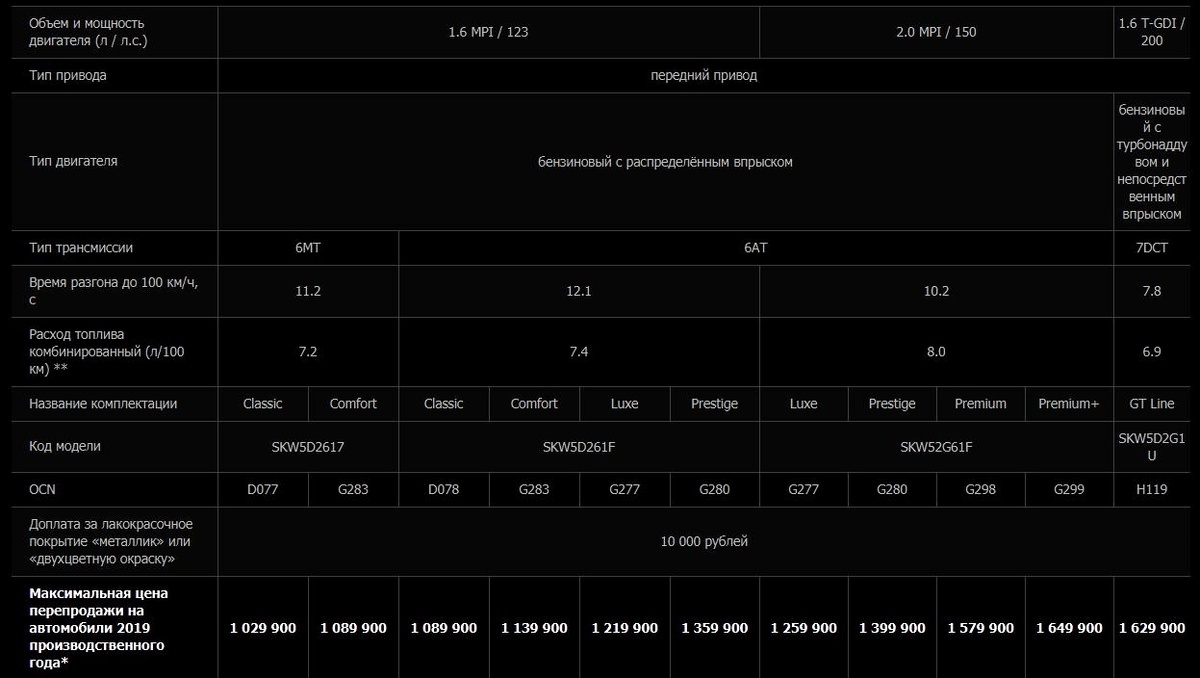
Task: Click the '10 000 рублей' paint surcharge value
Action: (703, 542)
